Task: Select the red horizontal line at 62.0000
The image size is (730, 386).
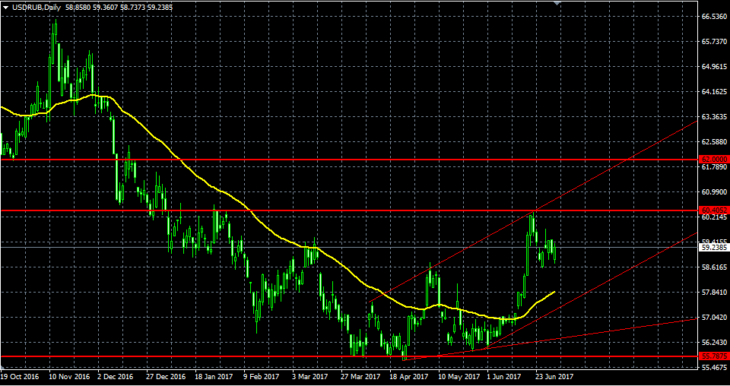Action: (349, 159)
